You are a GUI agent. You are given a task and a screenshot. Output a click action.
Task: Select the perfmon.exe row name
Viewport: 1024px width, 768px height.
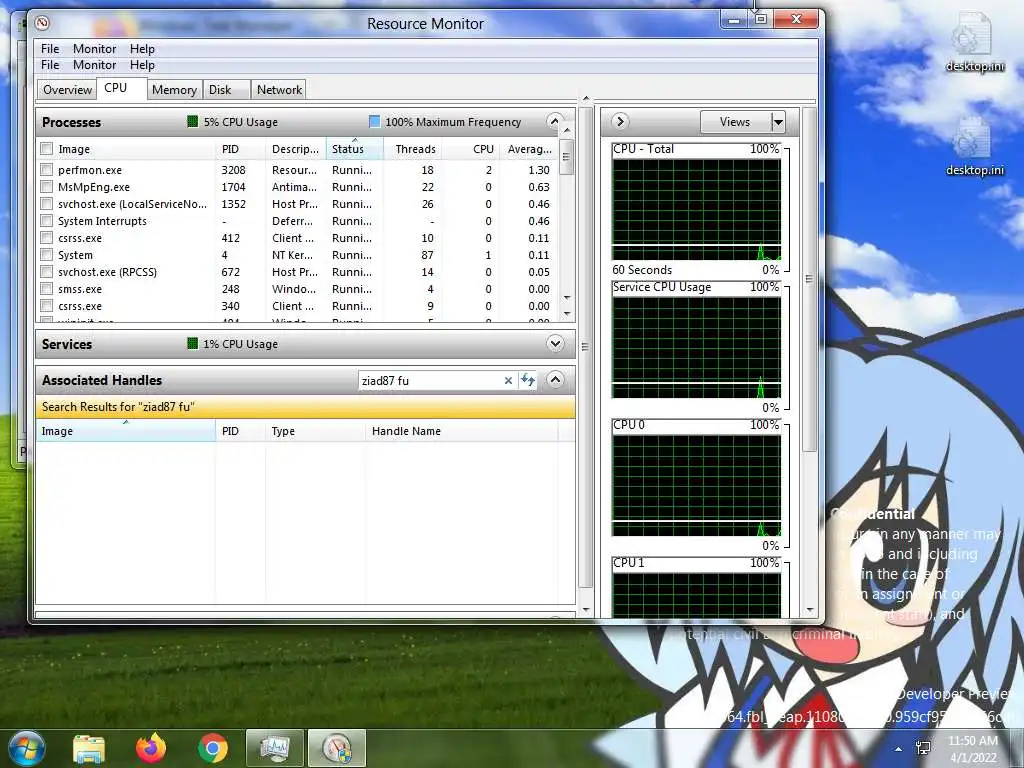pos(89,170)
